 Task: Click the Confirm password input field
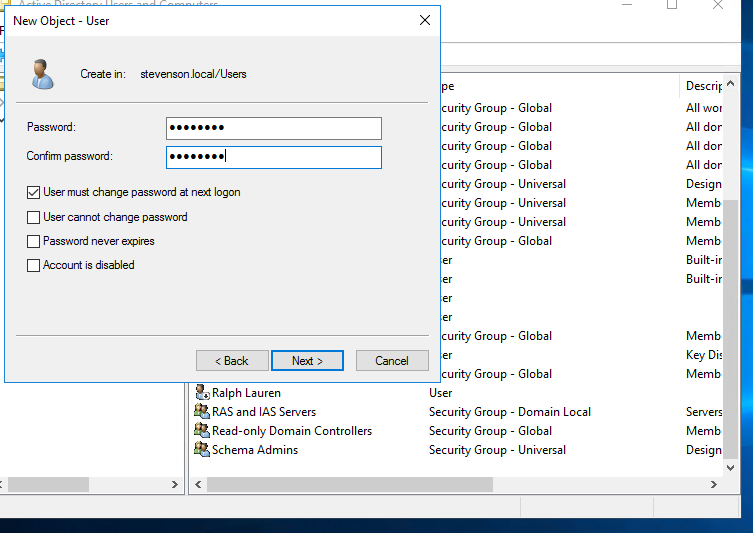tap(274, 157)
